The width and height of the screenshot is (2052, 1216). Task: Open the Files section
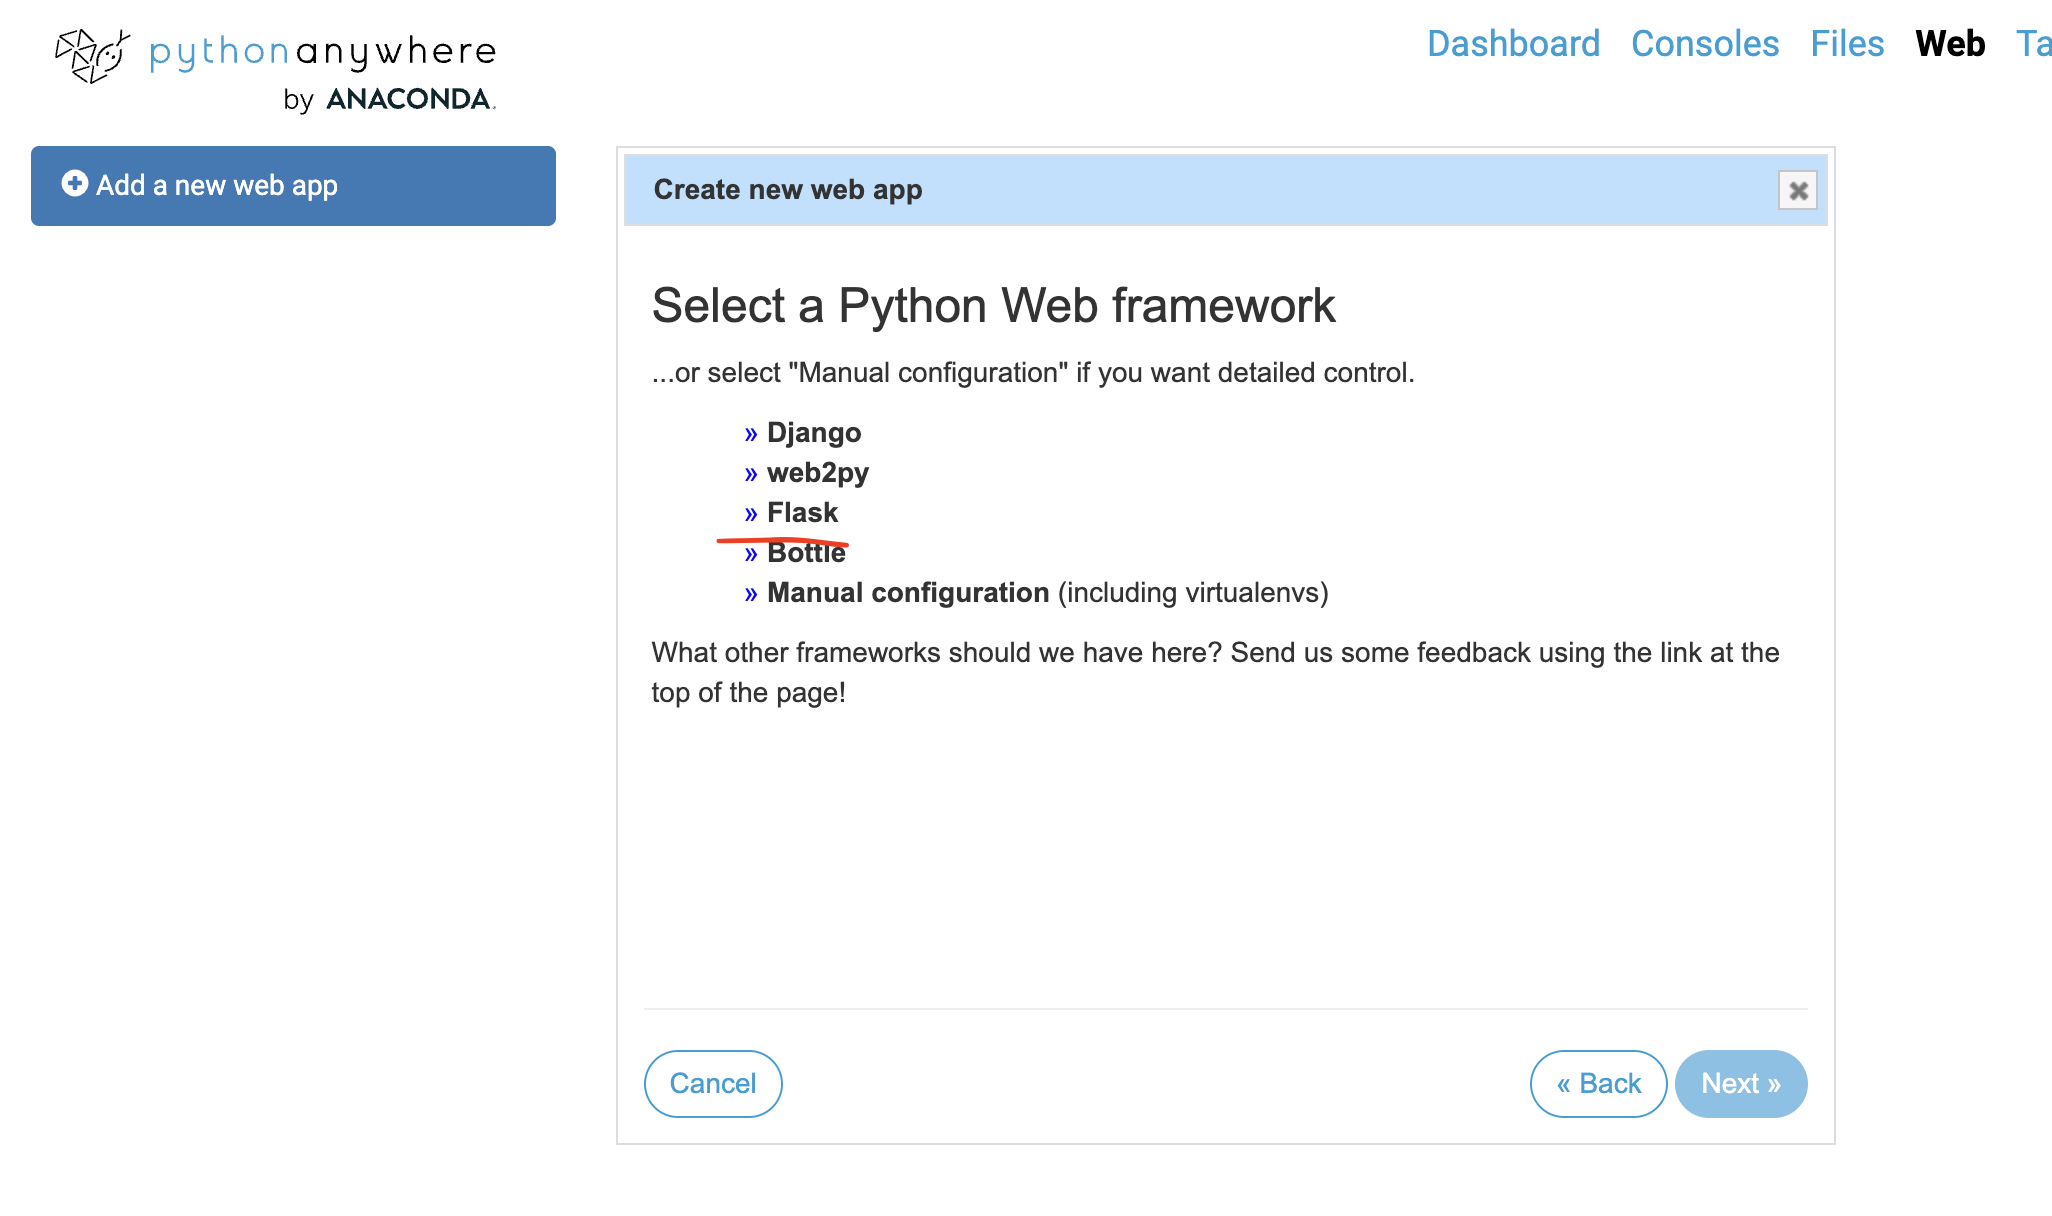coord(1846,44)
